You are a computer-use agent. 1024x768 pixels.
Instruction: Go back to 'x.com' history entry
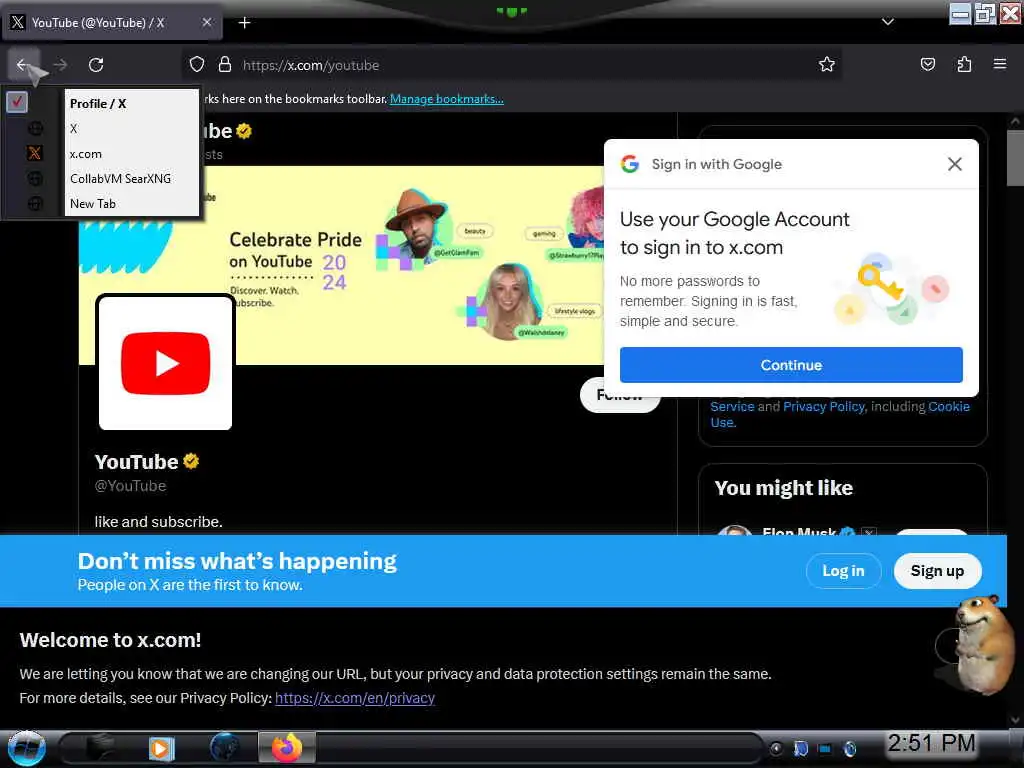click(x=131, y=154)
